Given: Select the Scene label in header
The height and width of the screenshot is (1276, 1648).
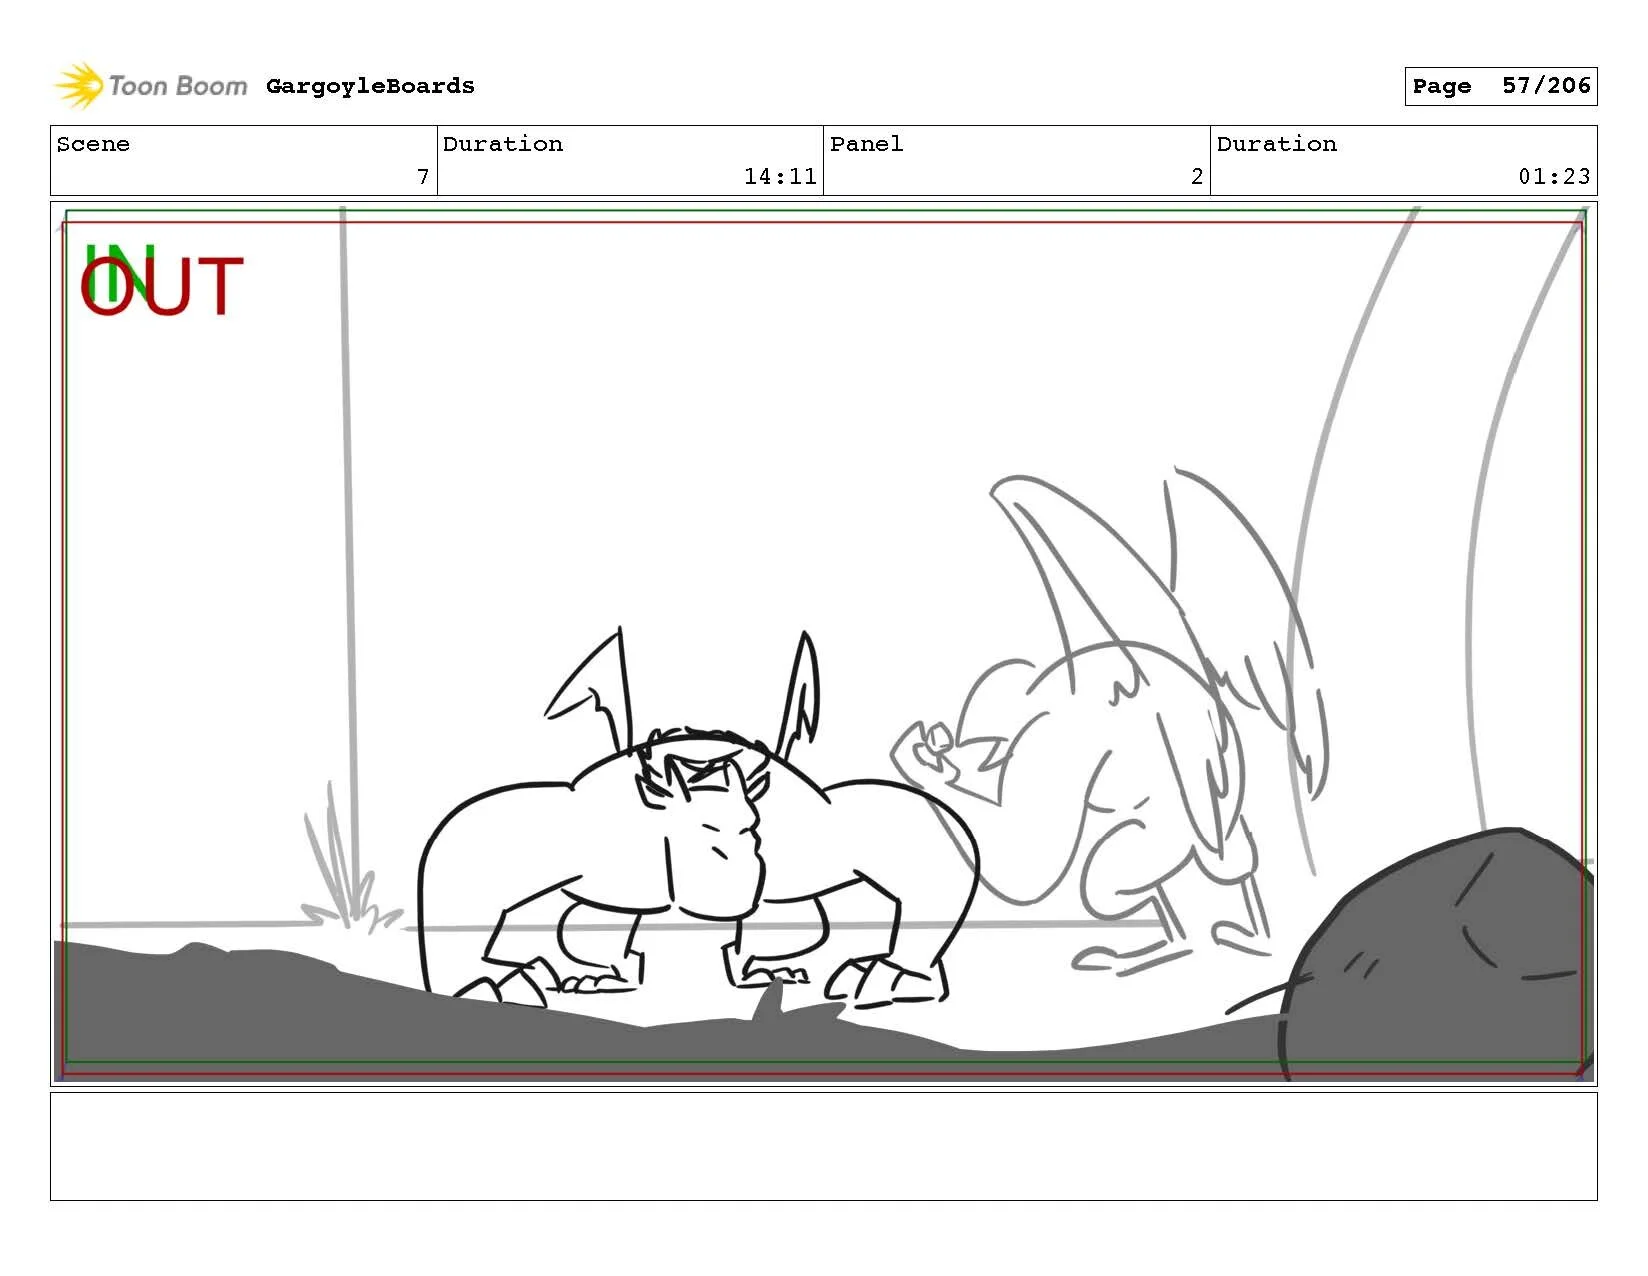Looking at the screenshot, I should coord(93,144).
